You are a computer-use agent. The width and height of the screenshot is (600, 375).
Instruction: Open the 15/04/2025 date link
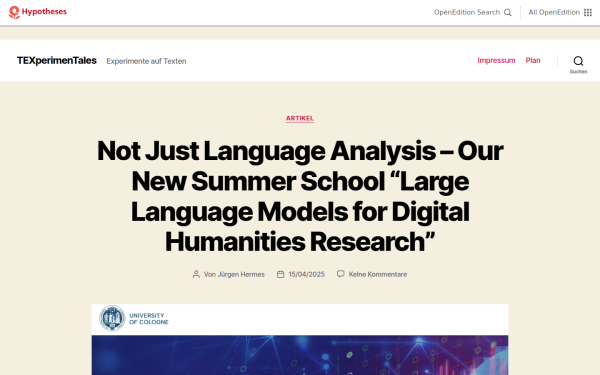point(307,274)
